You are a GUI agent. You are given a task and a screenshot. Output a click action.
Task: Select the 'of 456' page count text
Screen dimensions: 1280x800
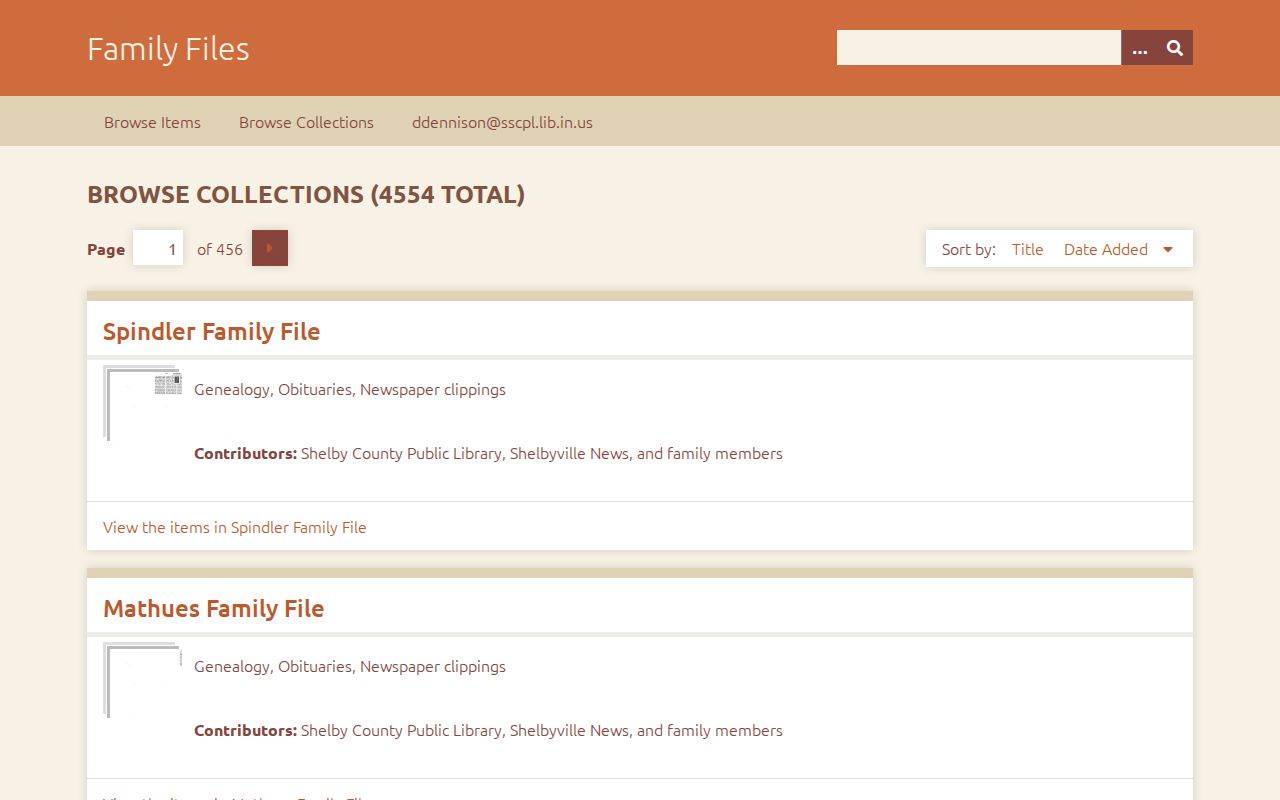click(x=220, y=249)
